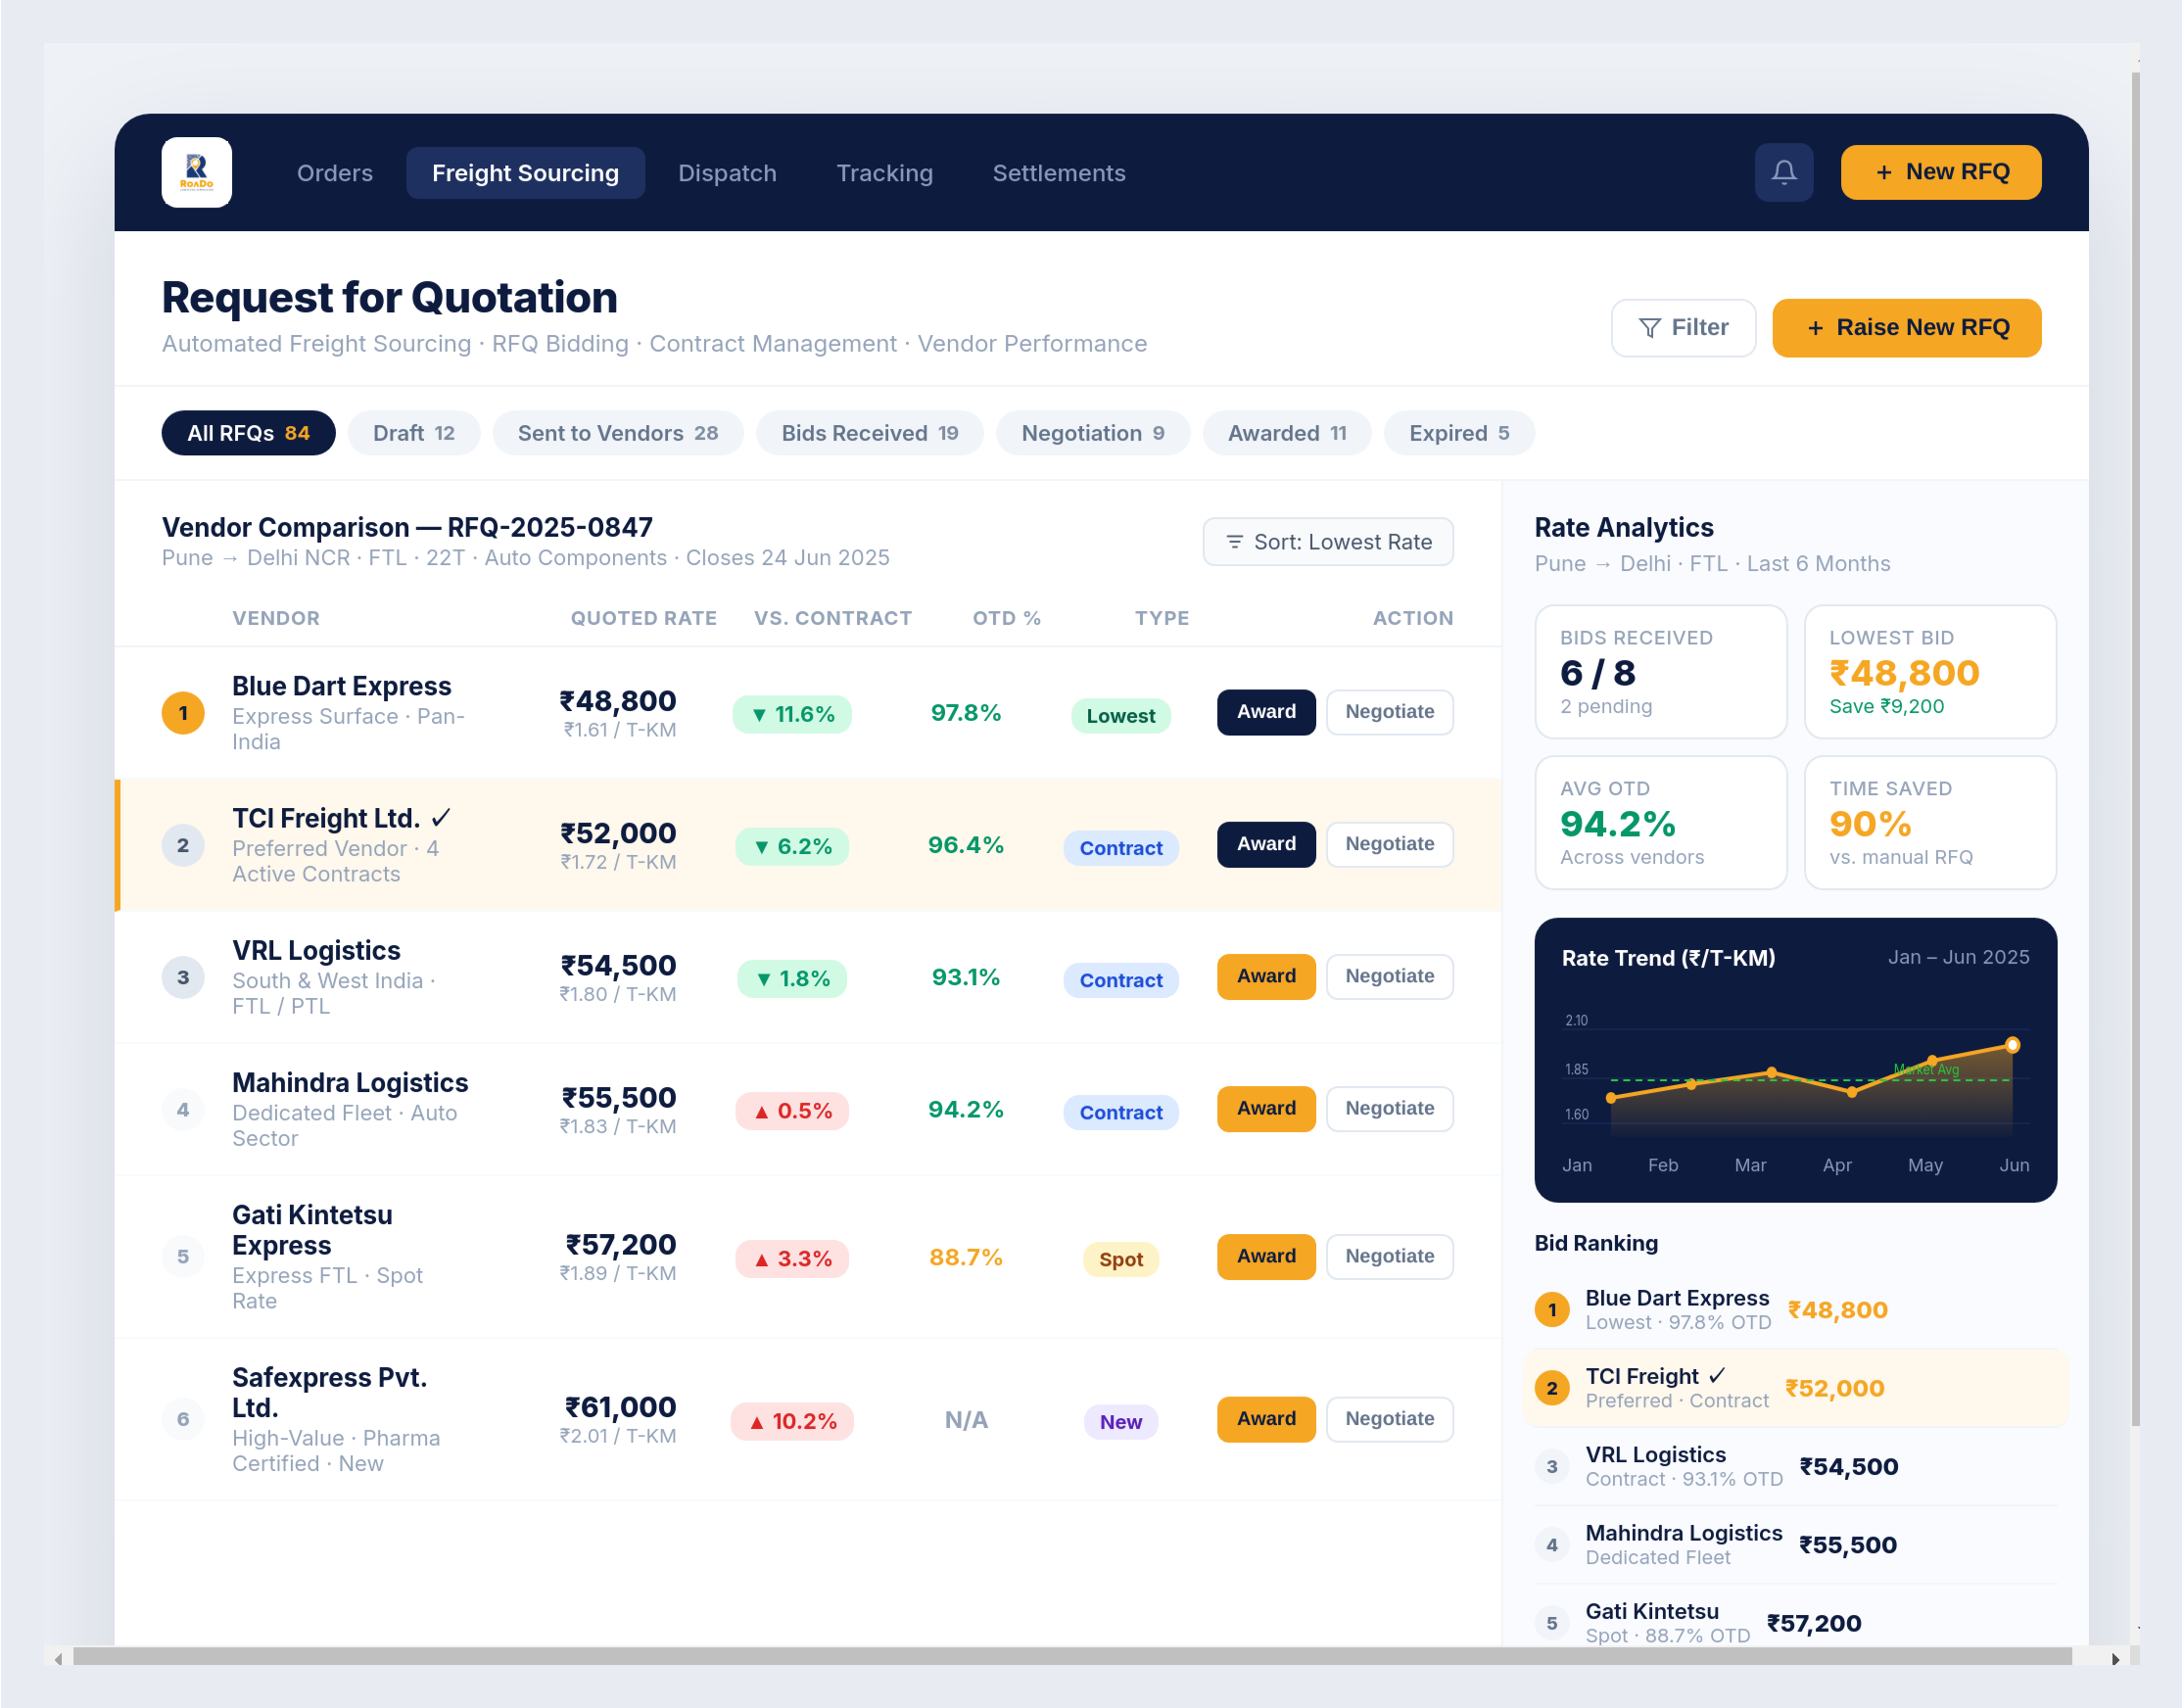Award the VRL Logistics bid

[1265, 976]
